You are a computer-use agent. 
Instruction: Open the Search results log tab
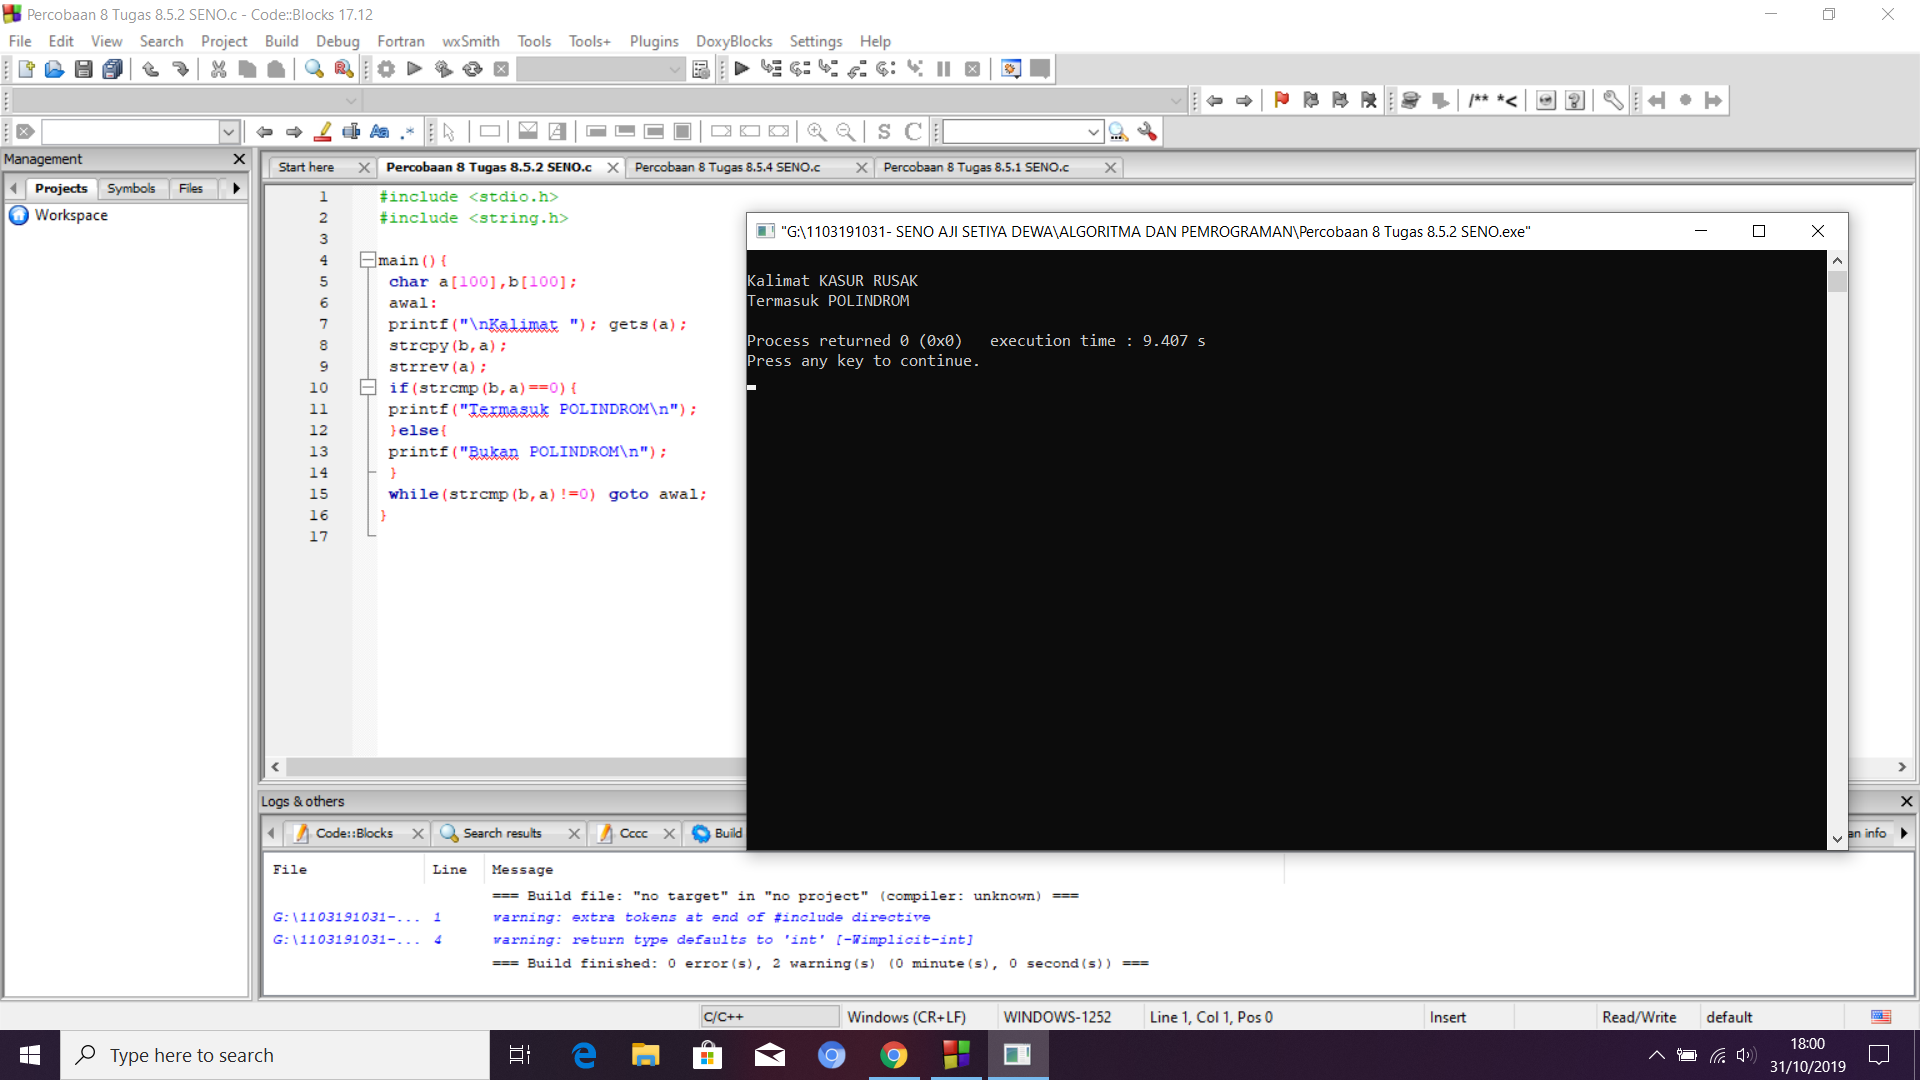coord(501,833)
